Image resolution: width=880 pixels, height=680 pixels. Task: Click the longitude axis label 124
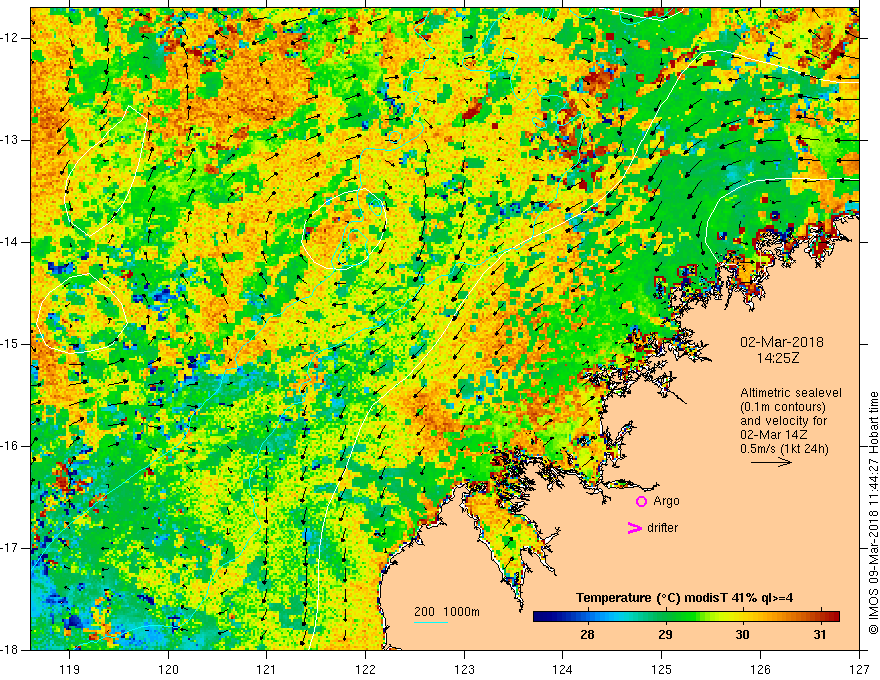pos(563,669)
